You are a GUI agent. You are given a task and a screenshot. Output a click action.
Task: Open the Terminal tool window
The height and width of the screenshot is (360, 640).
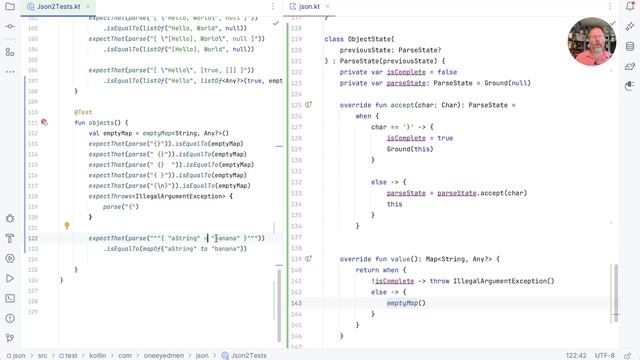(x=10, y=298)
